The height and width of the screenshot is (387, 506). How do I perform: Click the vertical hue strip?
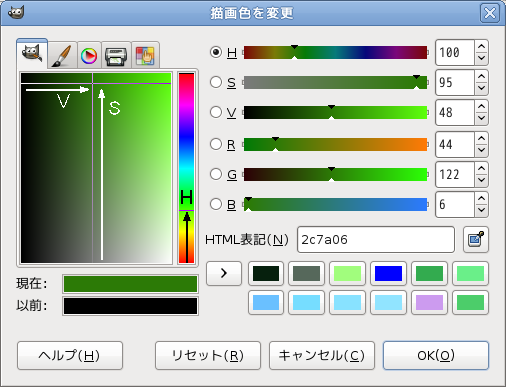[186, 168]
